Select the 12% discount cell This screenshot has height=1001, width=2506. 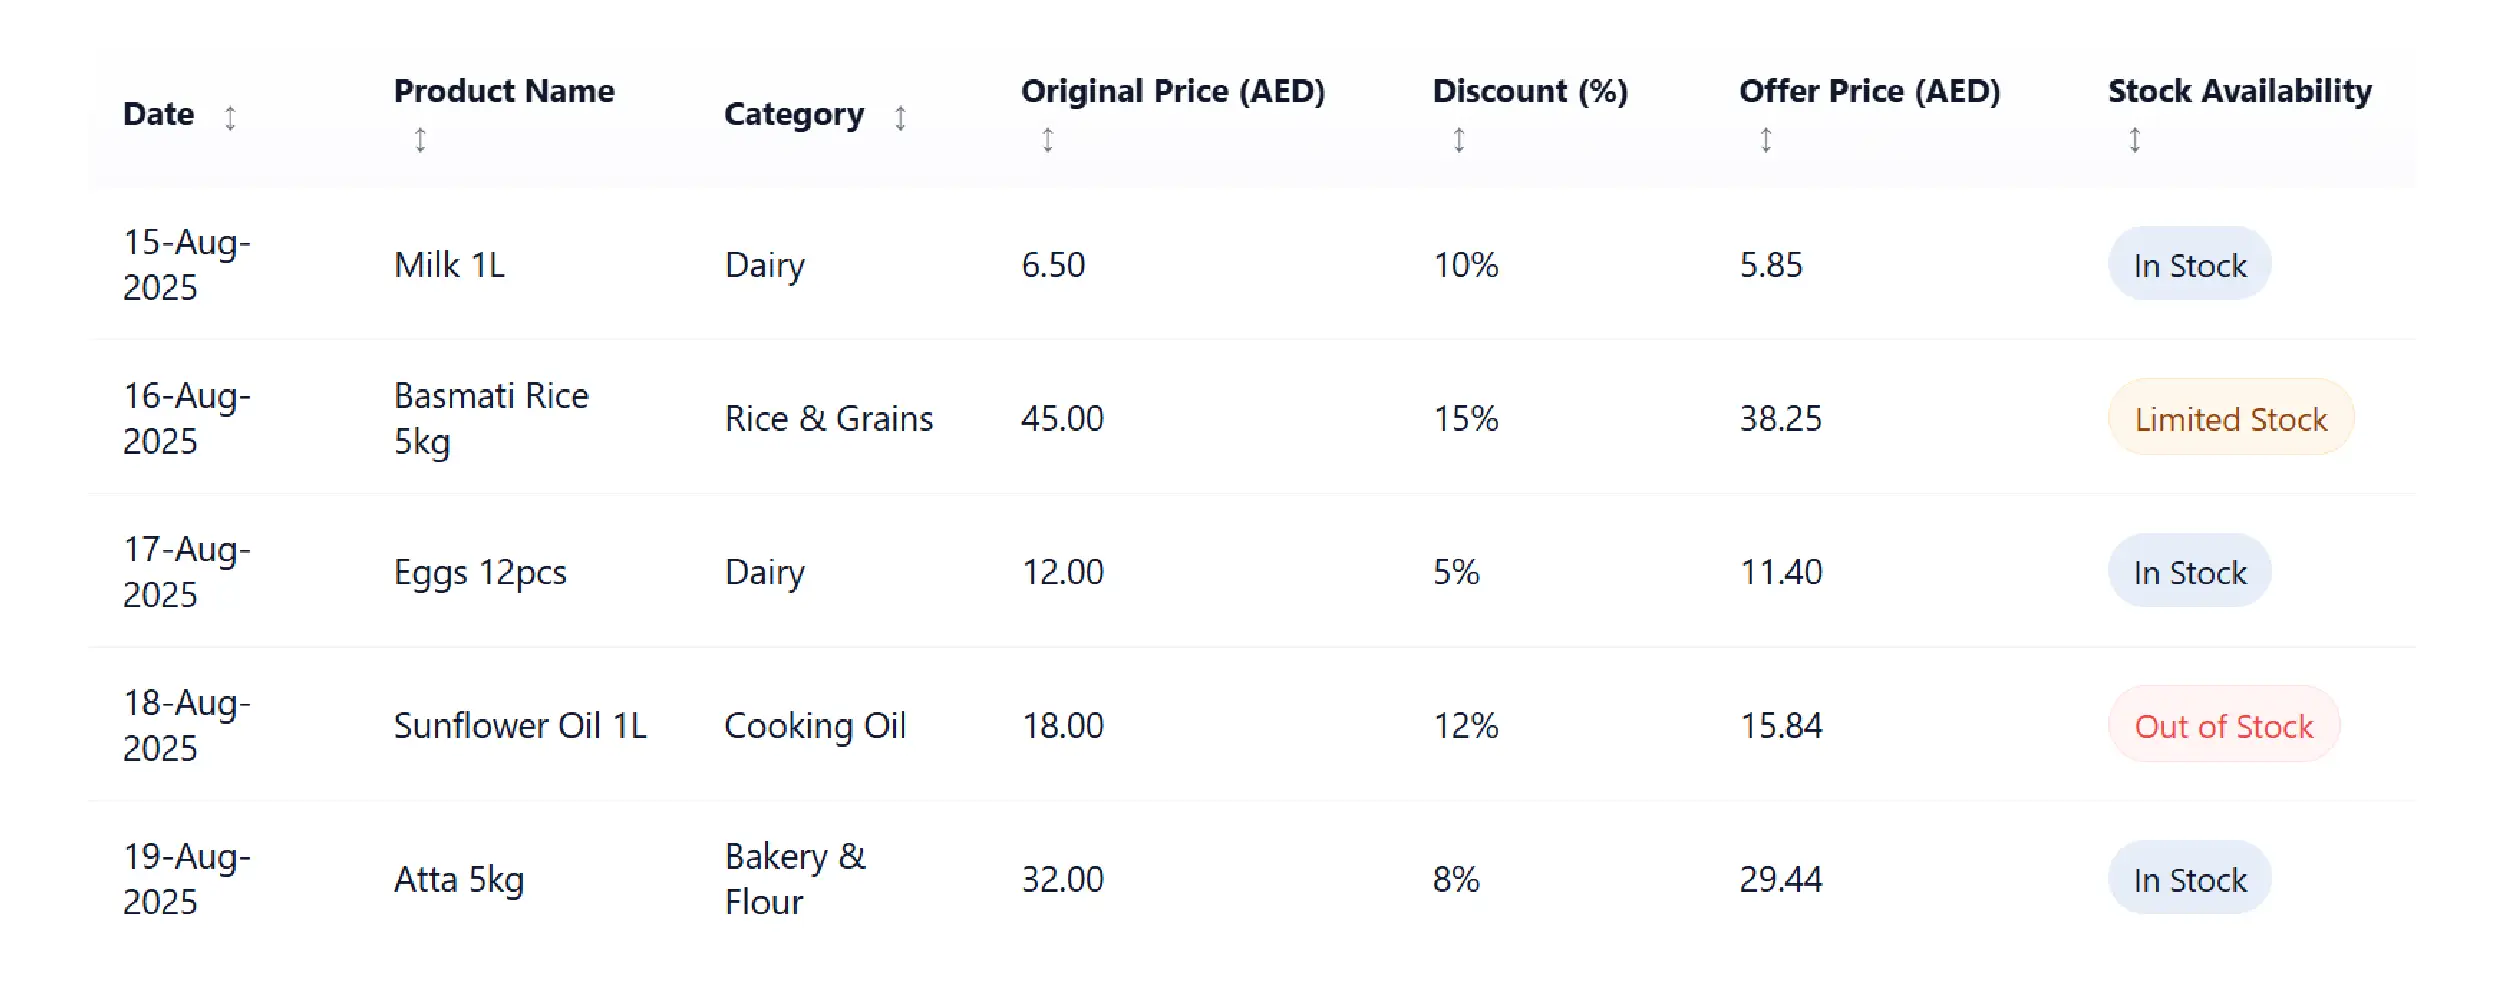click(1465, 726)
